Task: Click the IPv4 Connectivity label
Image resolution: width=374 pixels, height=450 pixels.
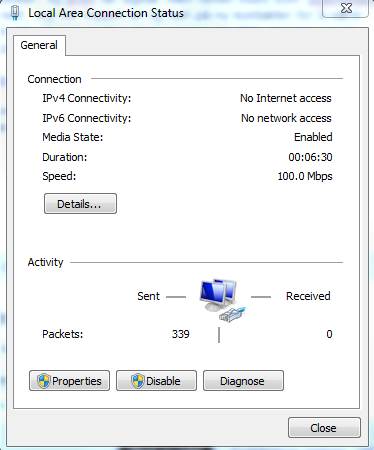Action: (x=87, y=98)
